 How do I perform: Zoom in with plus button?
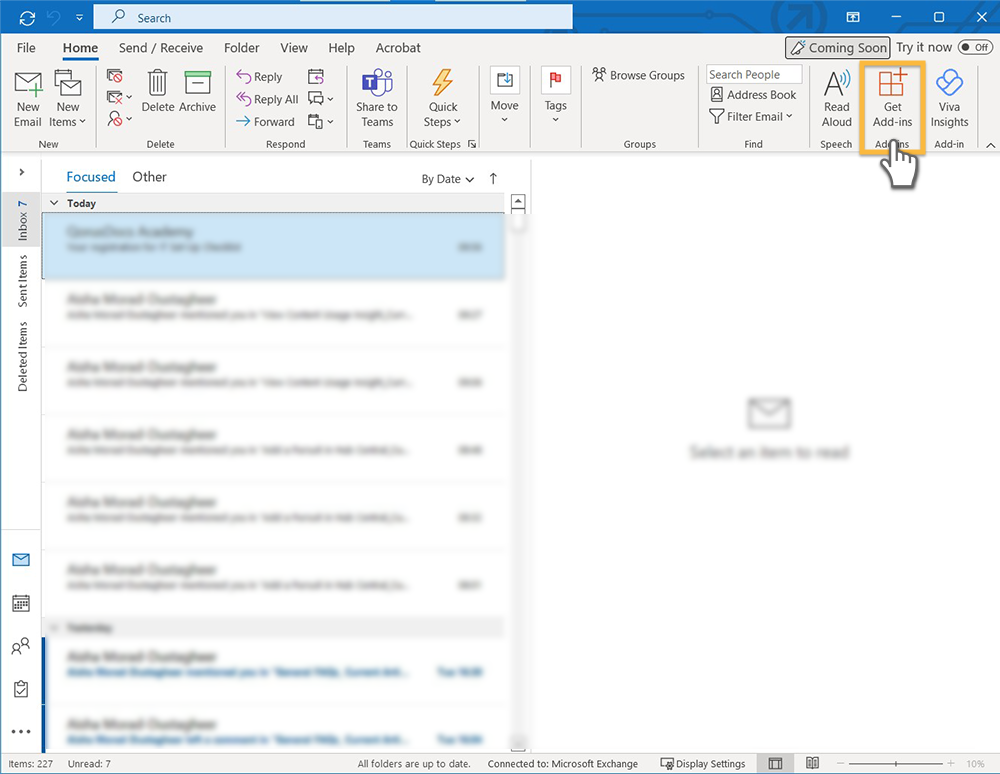(x=950, y=763)
